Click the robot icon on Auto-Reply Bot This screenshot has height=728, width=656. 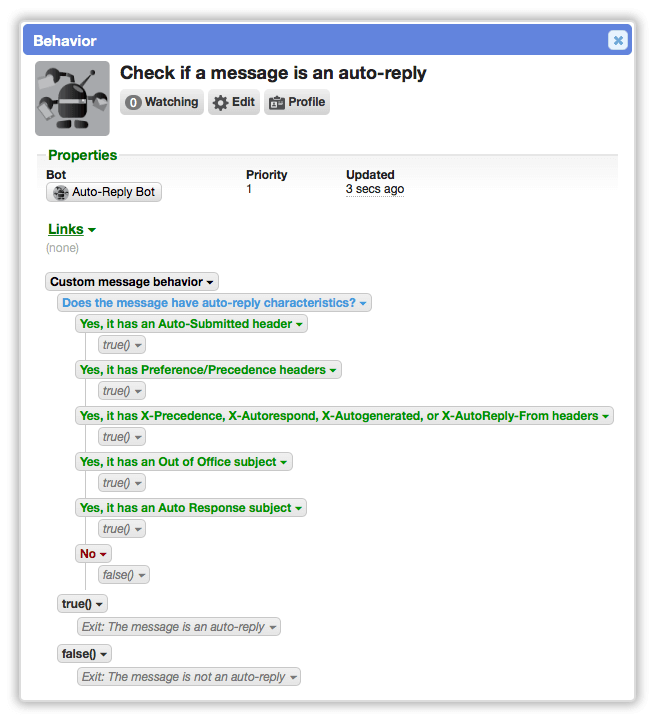60,192
